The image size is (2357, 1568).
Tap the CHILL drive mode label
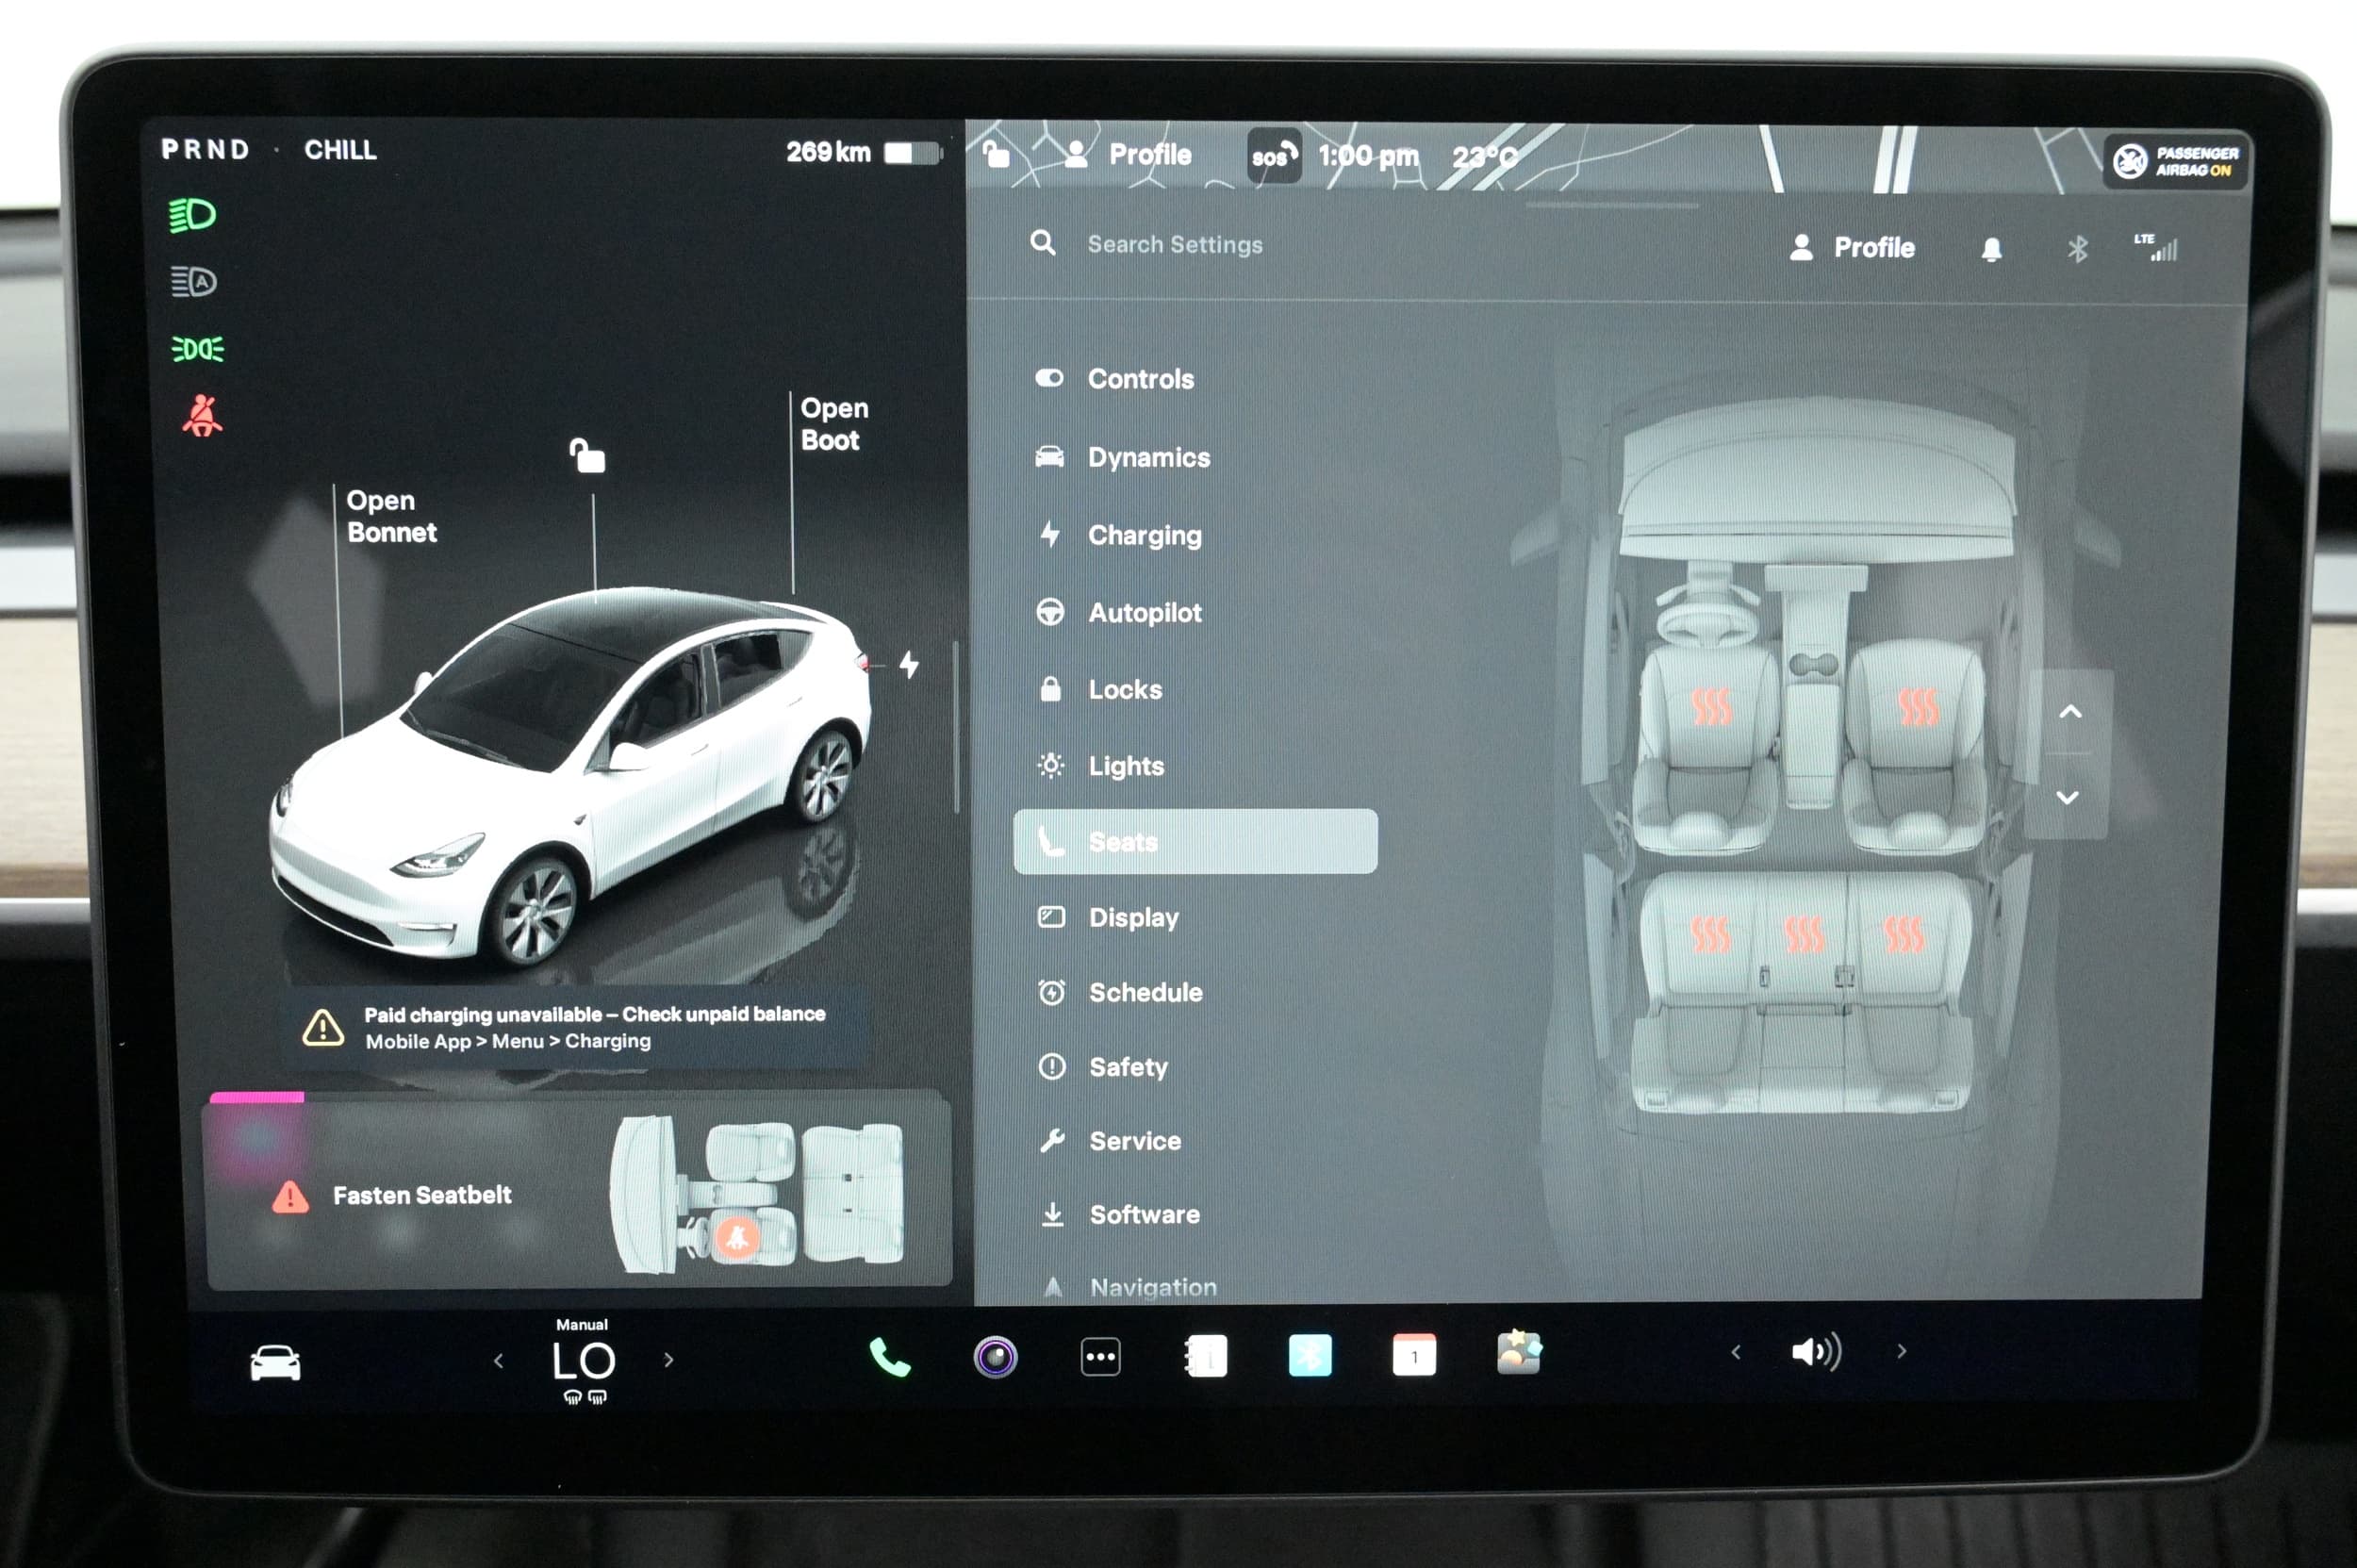[x=340, y=150]
